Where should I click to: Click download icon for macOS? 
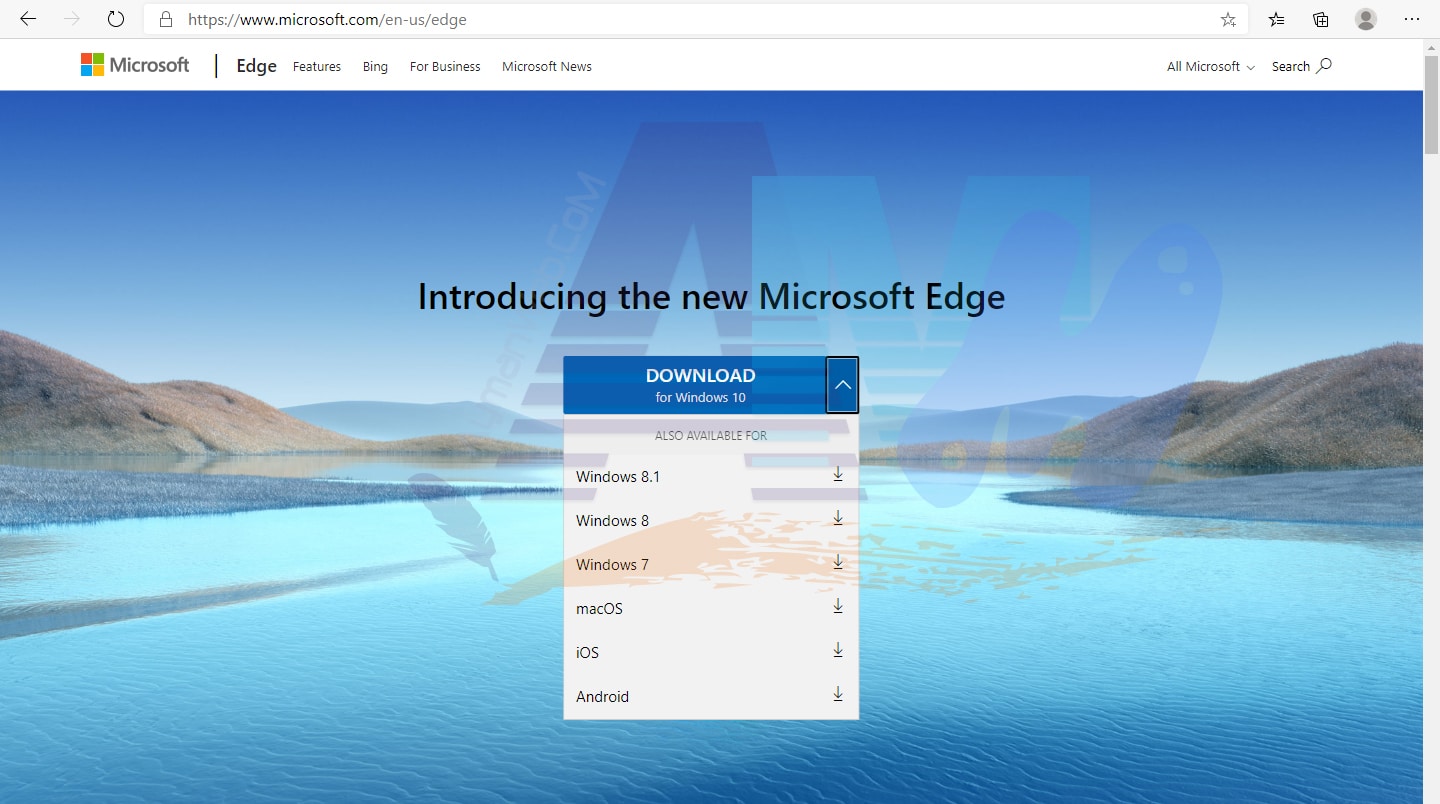point(838,606)
